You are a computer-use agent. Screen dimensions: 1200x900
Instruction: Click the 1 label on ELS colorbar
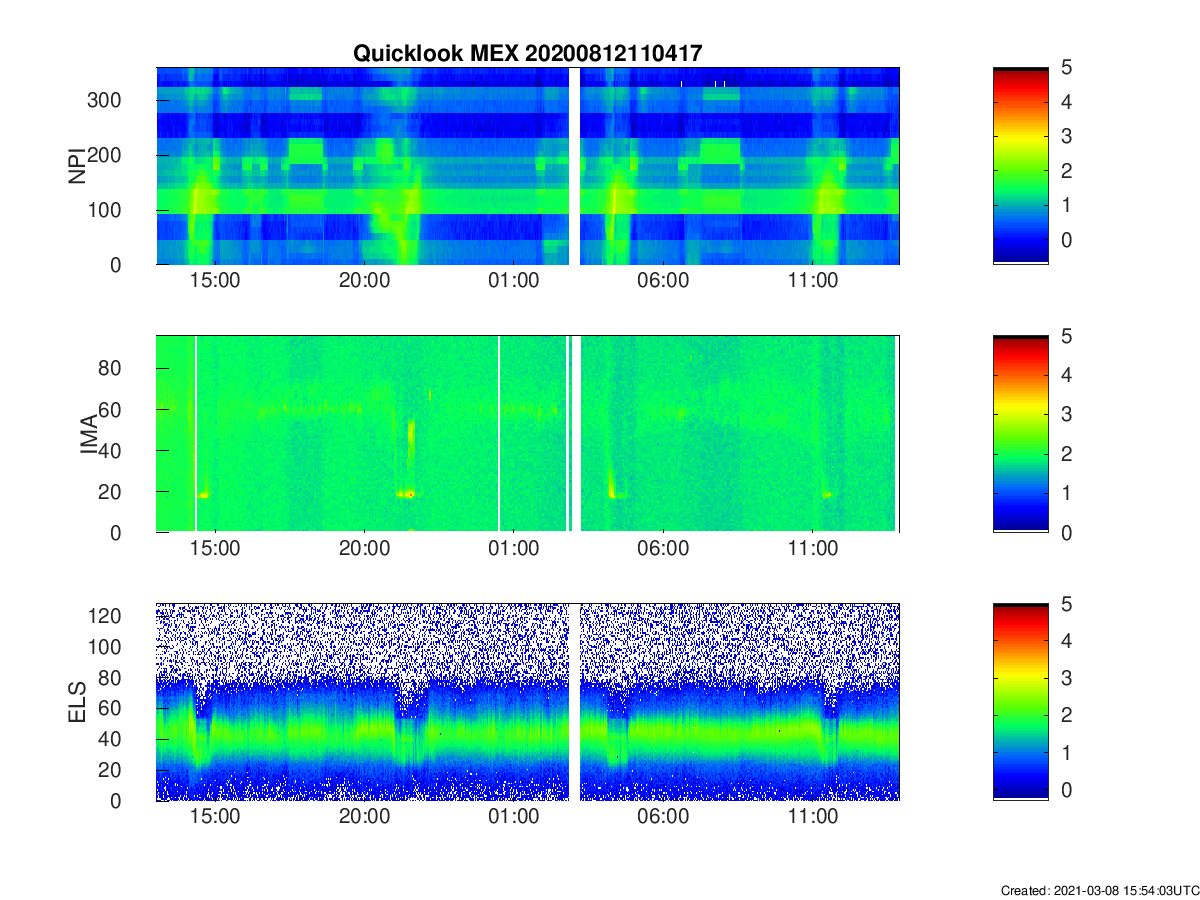click(x=1066, y=752)
